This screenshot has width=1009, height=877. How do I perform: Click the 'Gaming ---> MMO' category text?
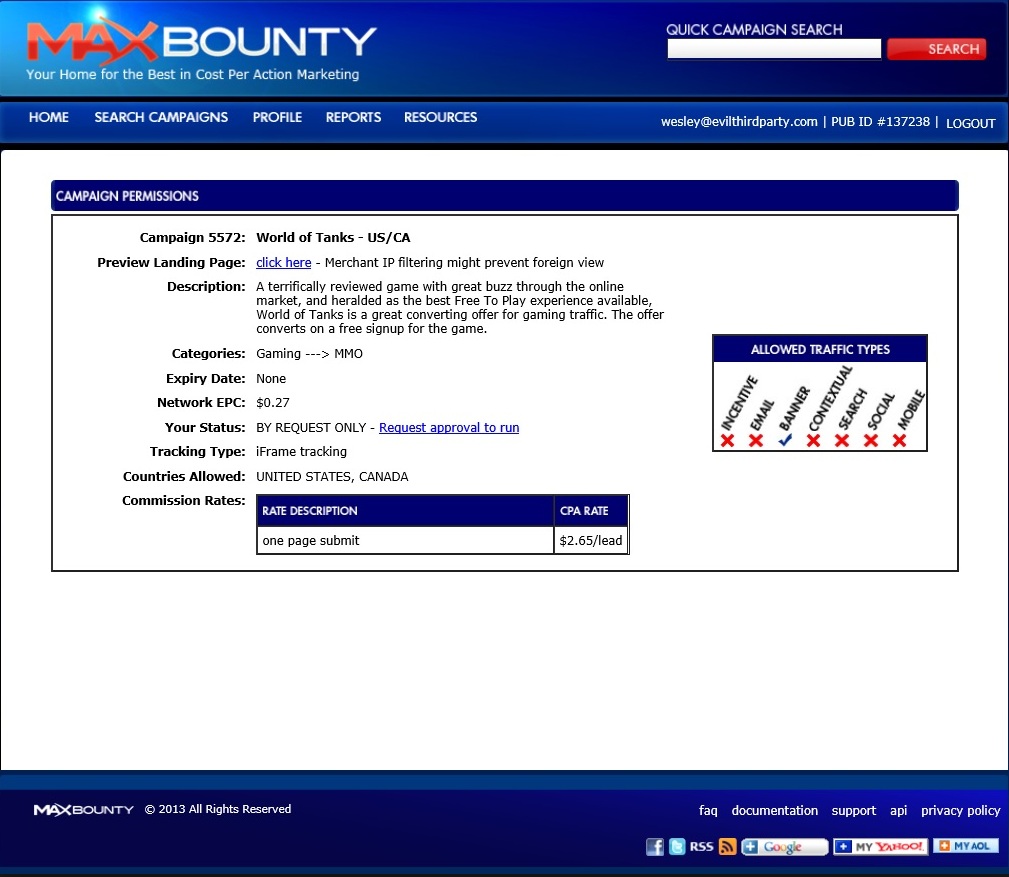coord(310,354)
